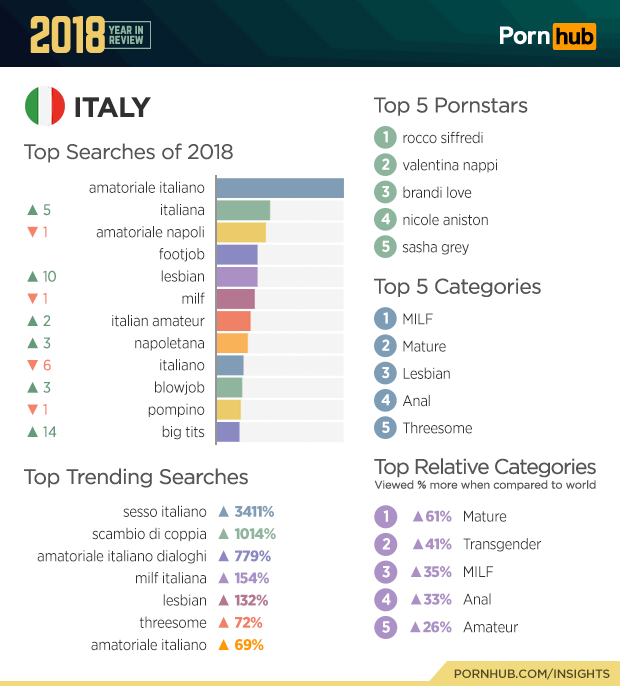The image size is (620, 686).
Task: Click the up arrow beside 3411% trending value
Action: tap(224, 512)
